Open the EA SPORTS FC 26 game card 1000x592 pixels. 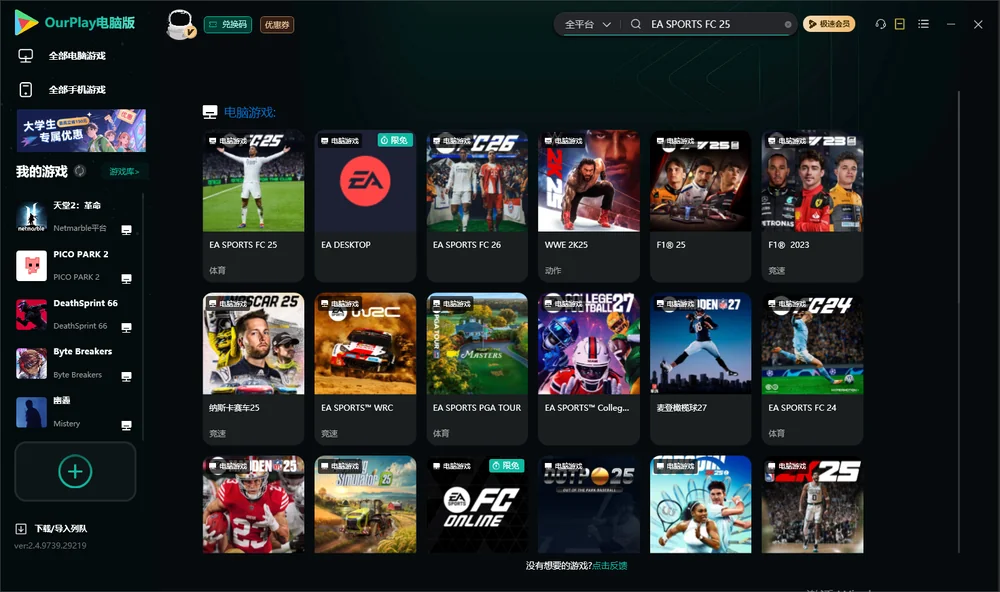(x=477, y=206)
